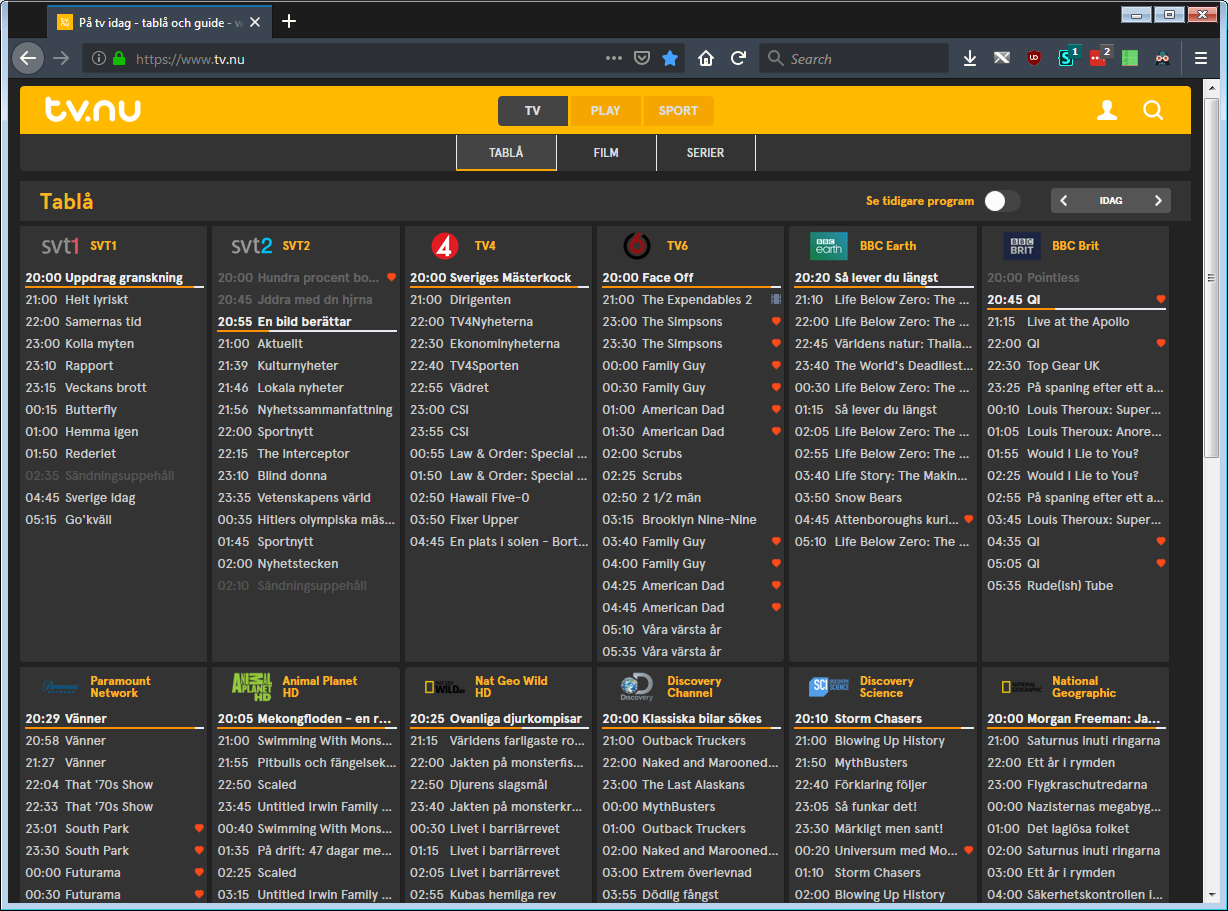Toggle heart on The Simpsons 23:00

pos(776,322)
